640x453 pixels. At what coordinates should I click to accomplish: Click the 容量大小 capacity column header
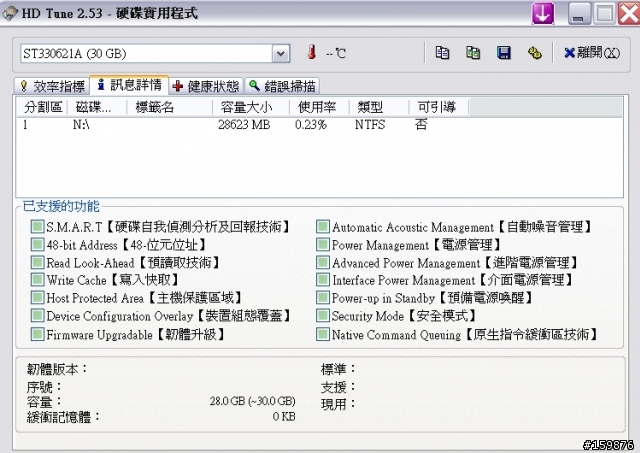pos(251,107)
